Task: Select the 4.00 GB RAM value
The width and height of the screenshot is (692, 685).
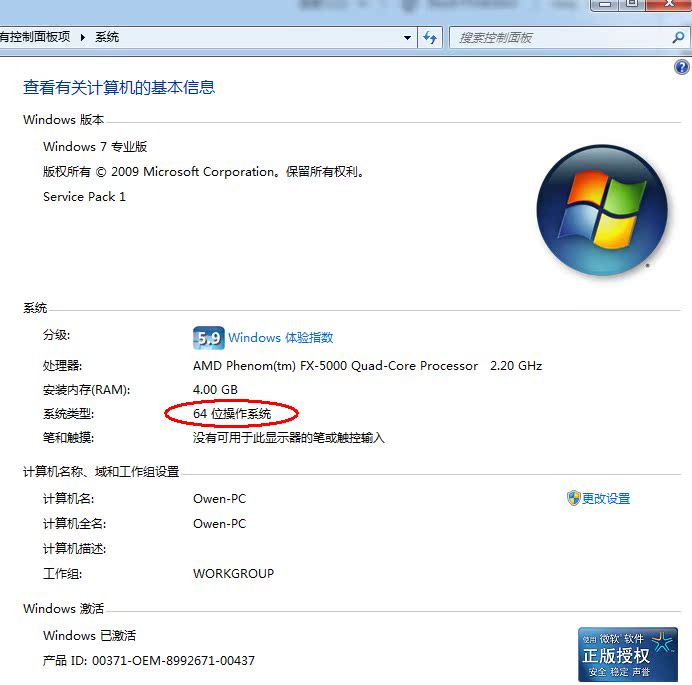Action: pyautogui.click(x=215, y=389)
